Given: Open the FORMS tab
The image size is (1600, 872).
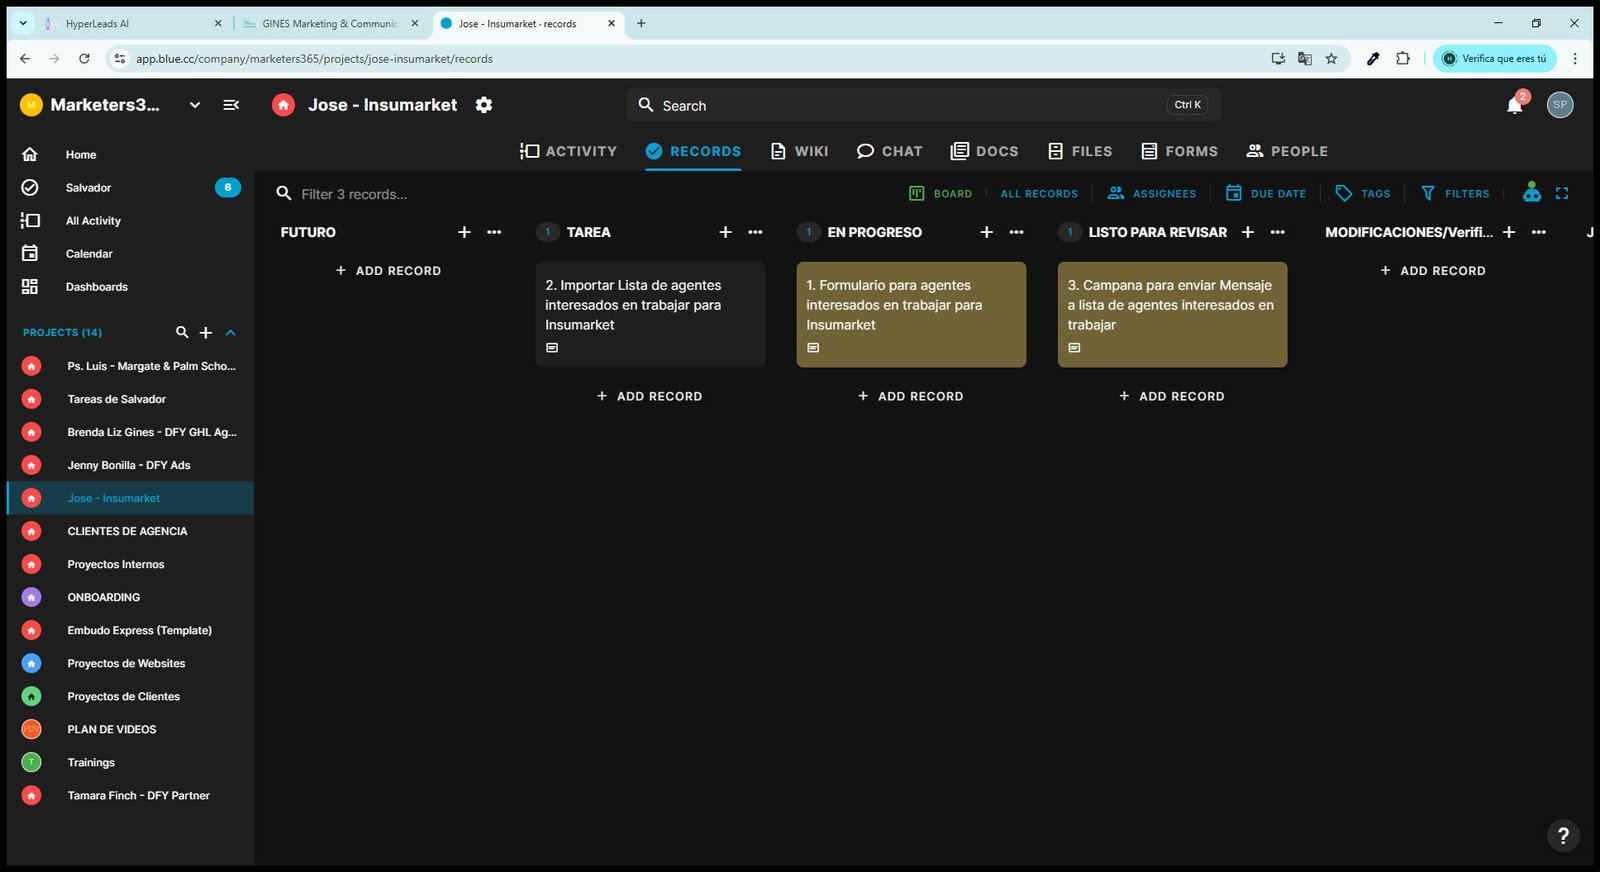Looking at the screenshot, I should (1179, 151).
